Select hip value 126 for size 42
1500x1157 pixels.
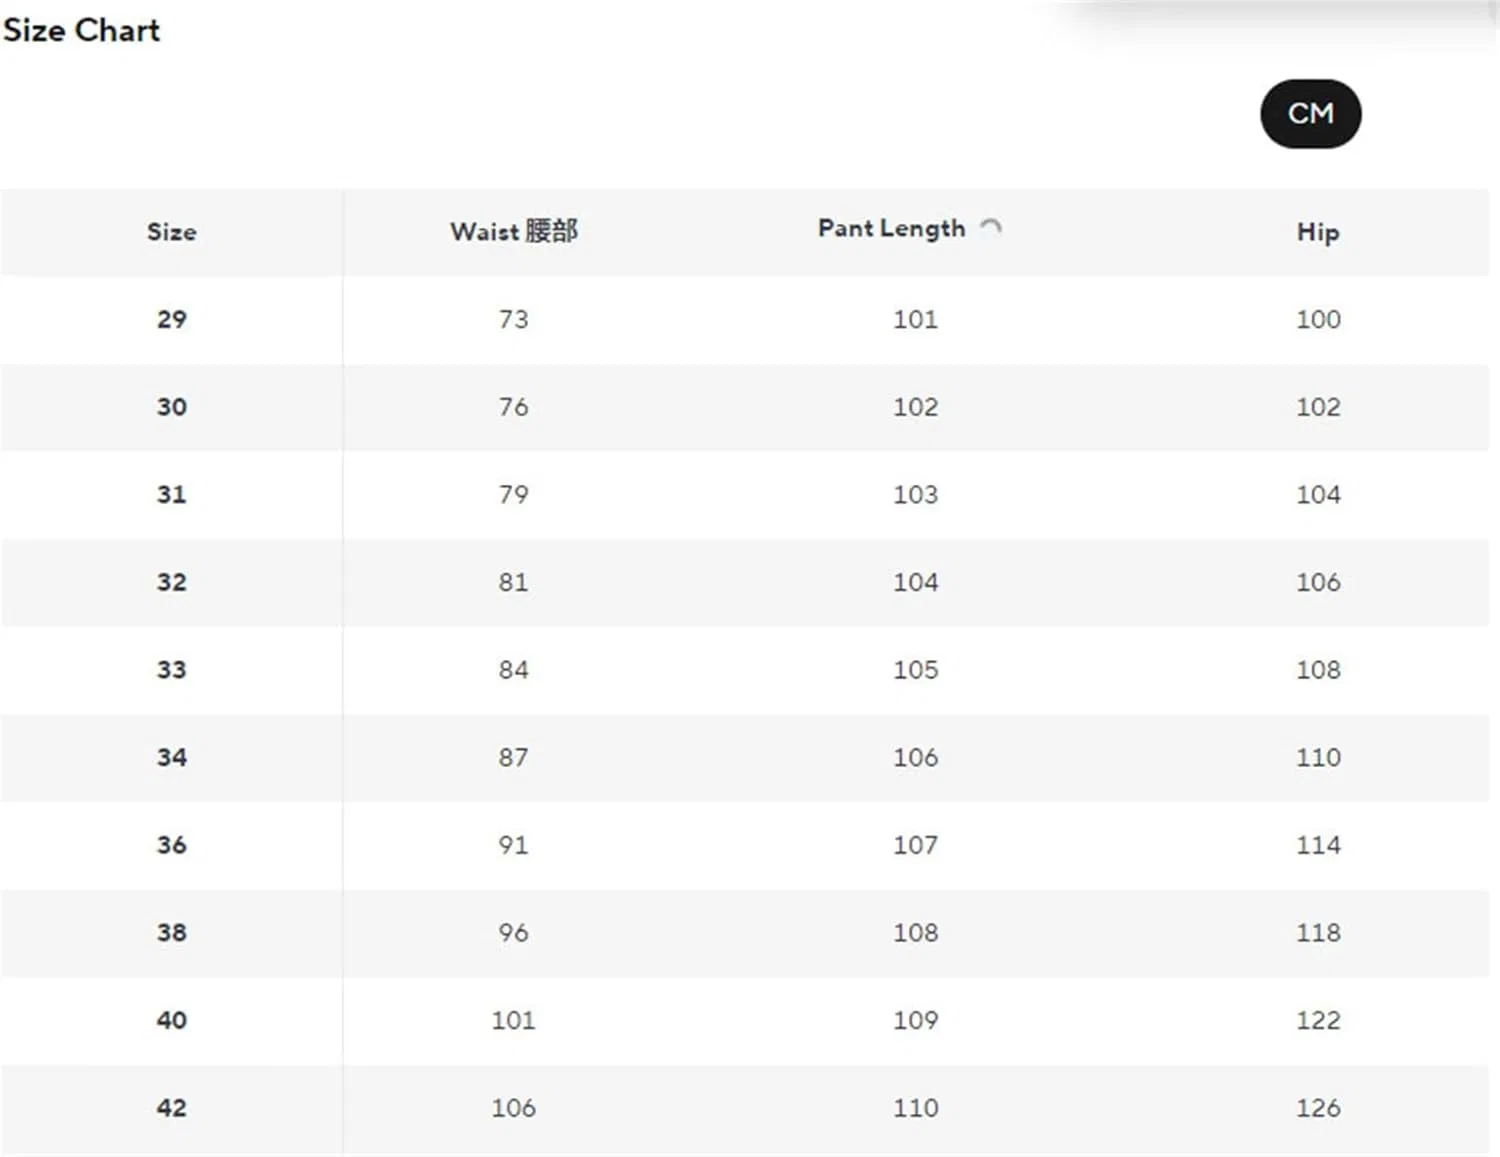(x=1318, y=1108)
